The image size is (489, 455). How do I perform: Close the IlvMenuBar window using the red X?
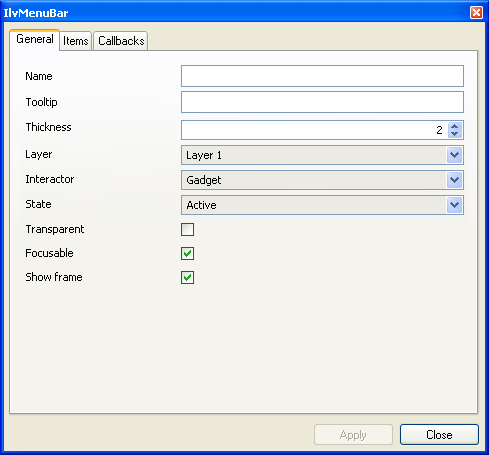[x=476, y=13]
